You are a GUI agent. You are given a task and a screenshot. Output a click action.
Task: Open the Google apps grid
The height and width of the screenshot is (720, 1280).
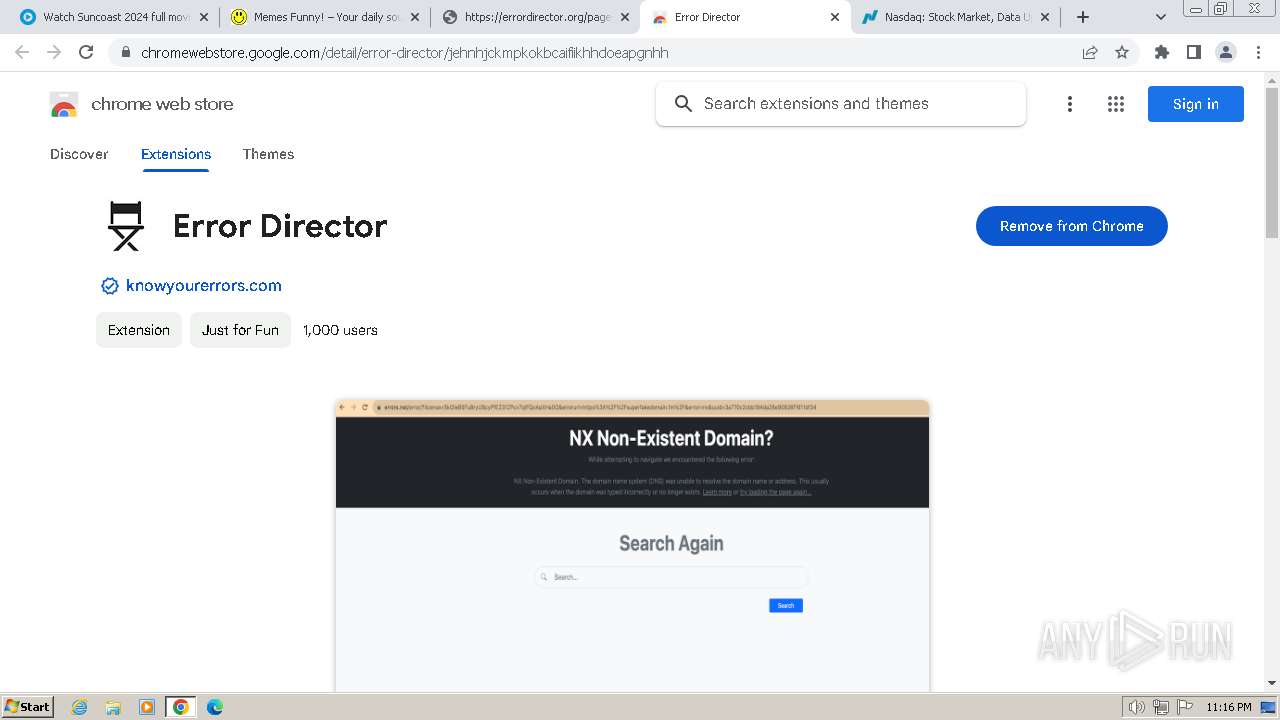coord(1116,104)
